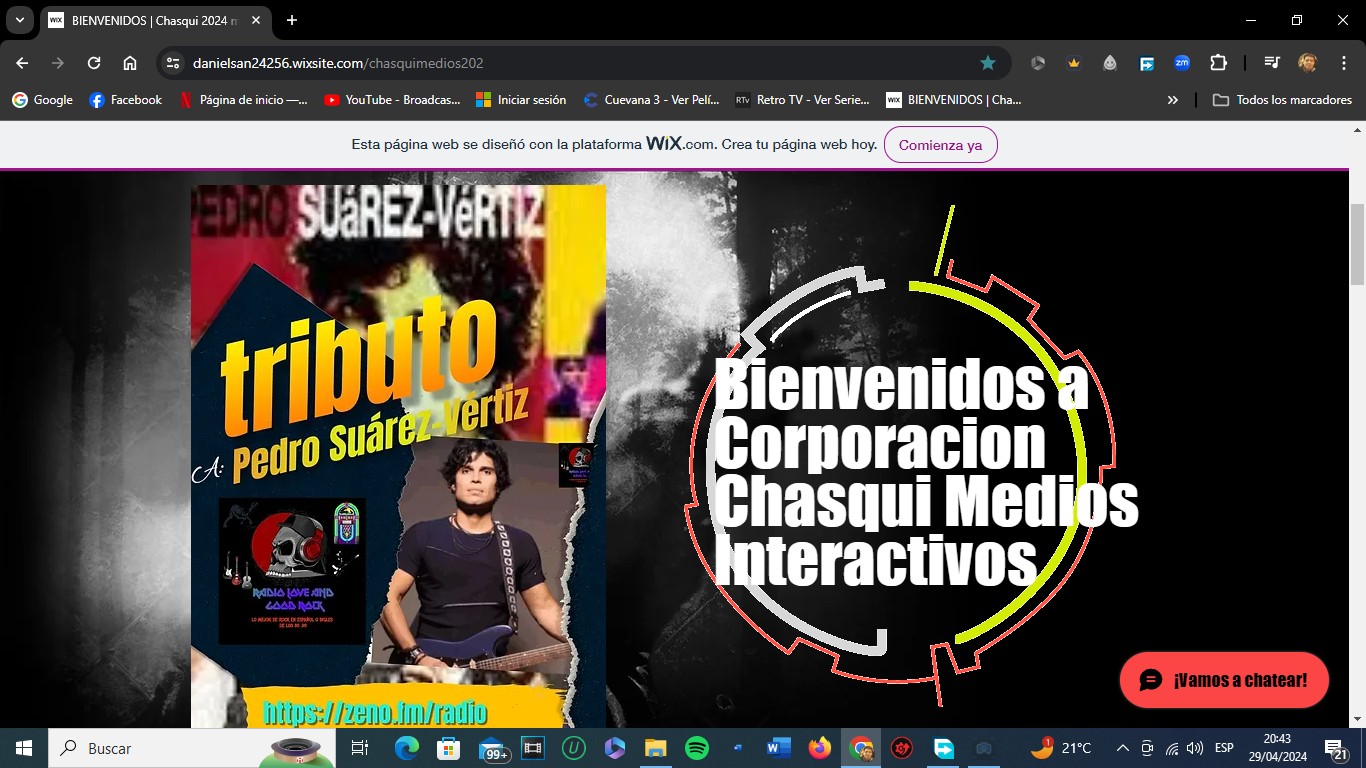Viewport: 1366px width, 768px height.
Task: Open the clock showing 20:43
Action: [1277, 748]
